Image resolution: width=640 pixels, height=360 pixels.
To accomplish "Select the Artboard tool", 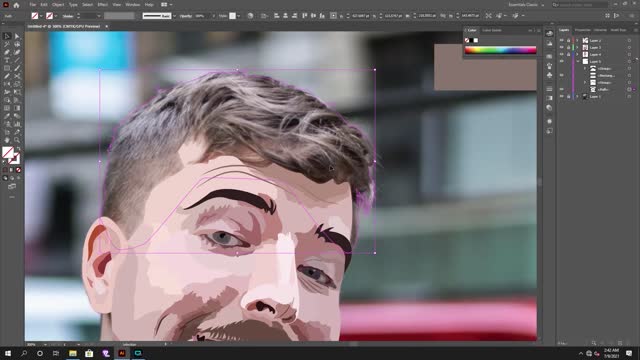I will click(7, 132).
